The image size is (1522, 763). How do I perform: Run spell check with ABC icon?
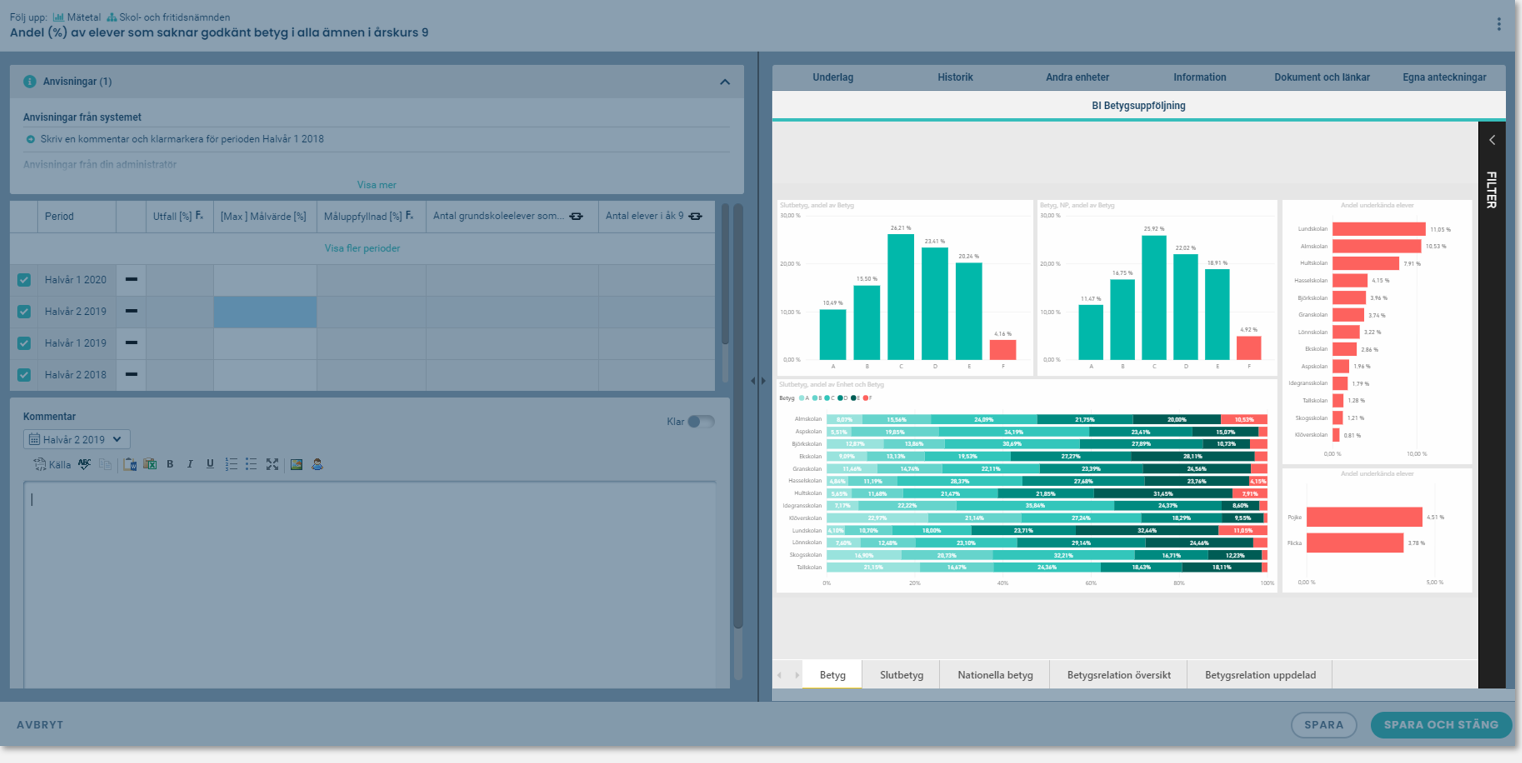(84, 464)
